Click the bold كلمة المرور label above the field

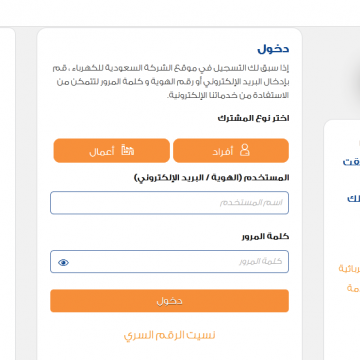pos(265,237)
